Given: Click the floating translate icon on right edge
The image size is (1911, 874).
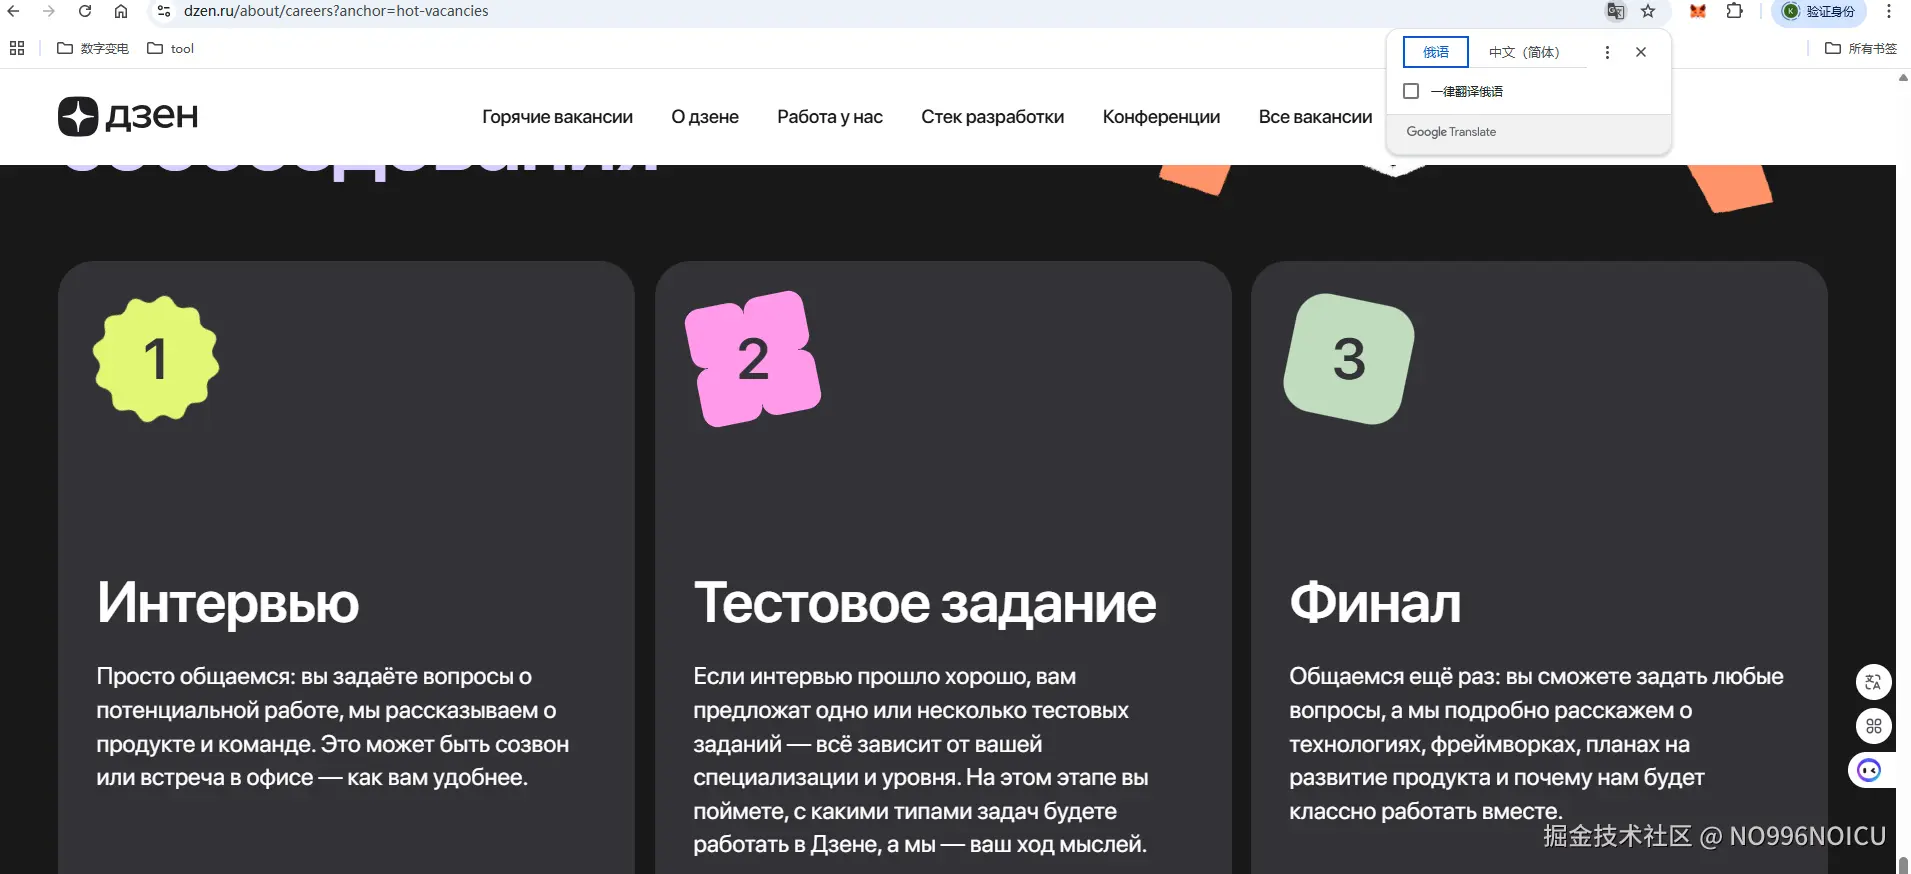Looking at the screenshot, I should 1873,682.
